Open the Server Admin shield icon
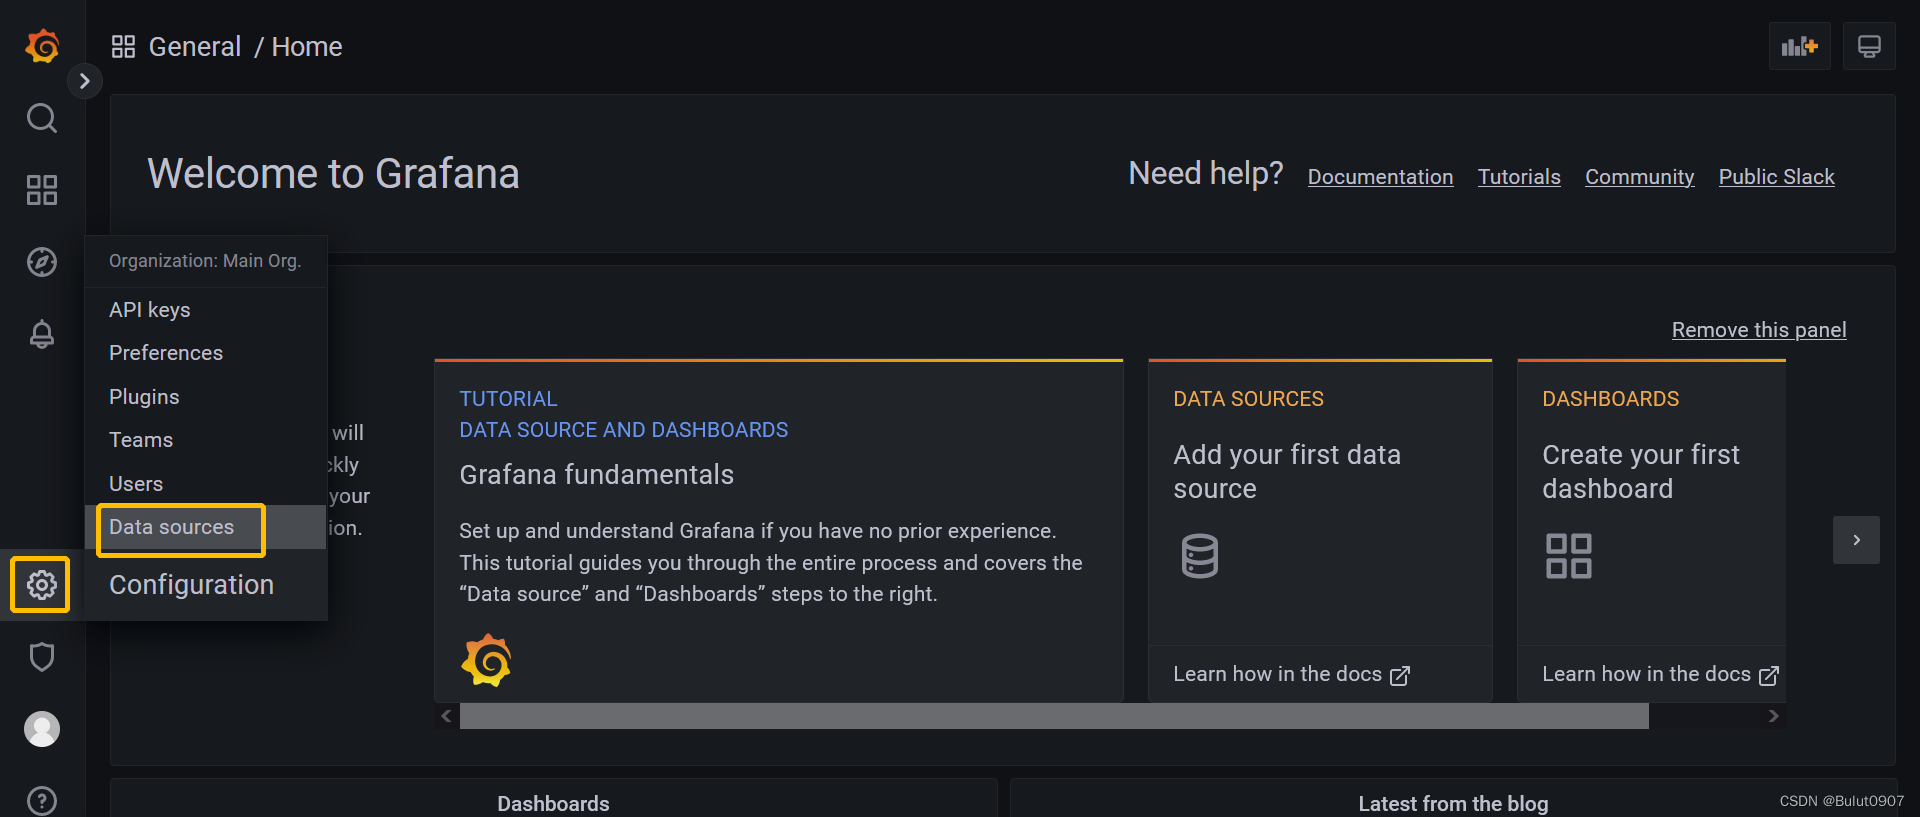This screenshot has height=817, width=1920. coord(42,657)
